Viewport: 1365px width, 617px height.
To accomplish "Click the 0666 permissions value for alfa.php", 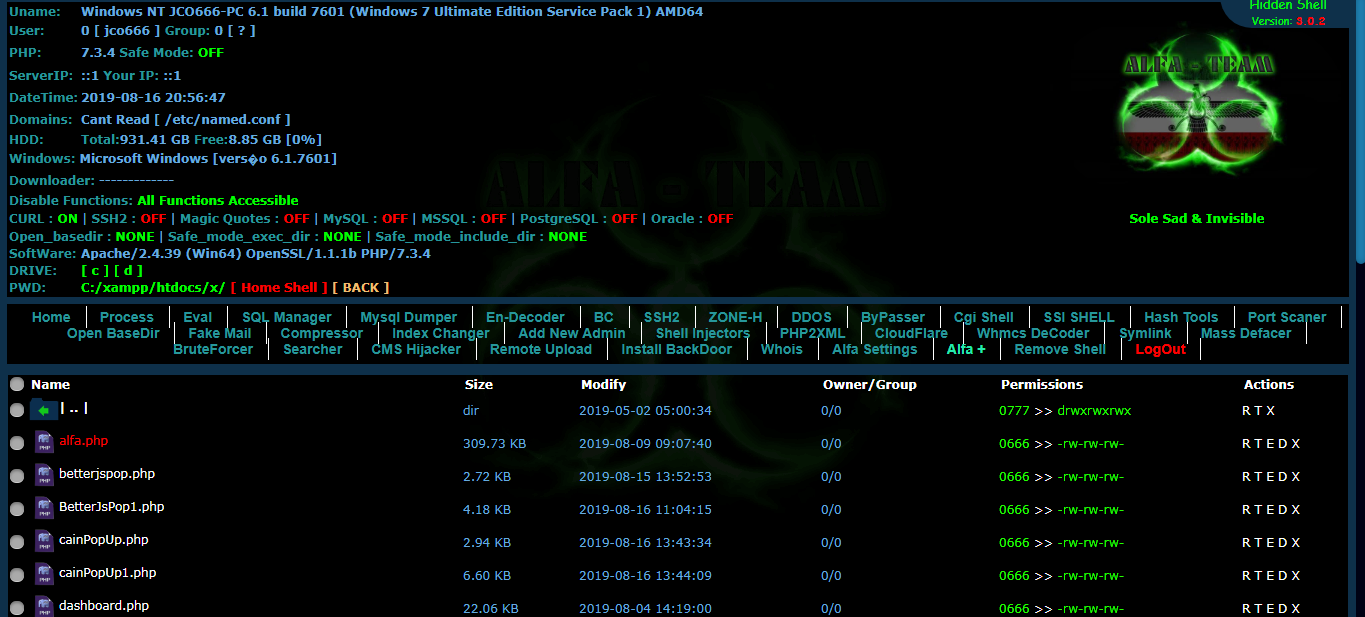I will click(x=1014, y=443).
